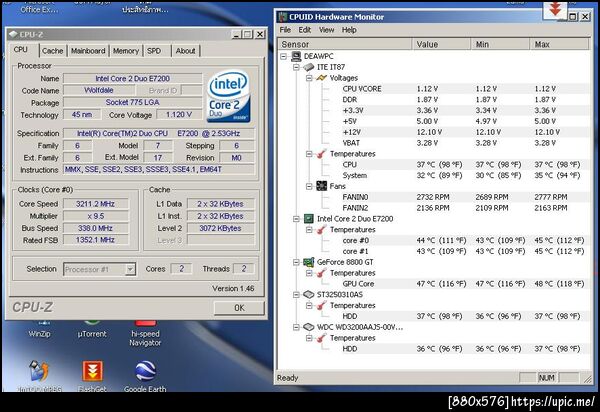Click the CPUID Hardware Monitor title bar icon
Viewport: 600px width, 412px height.
[x=283, y=17]
